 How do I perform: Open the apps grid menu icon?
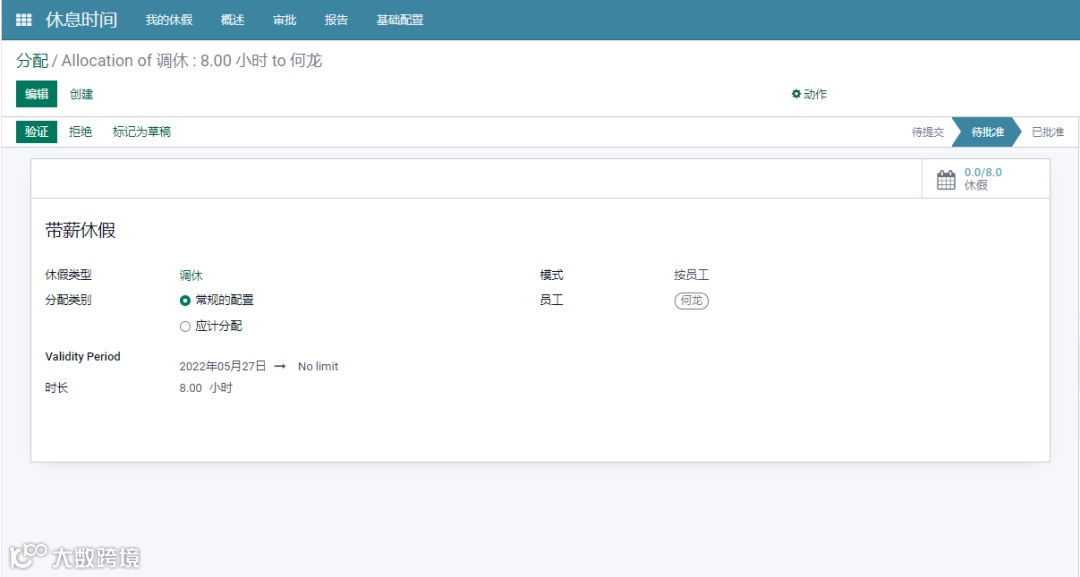coord(24,20)
